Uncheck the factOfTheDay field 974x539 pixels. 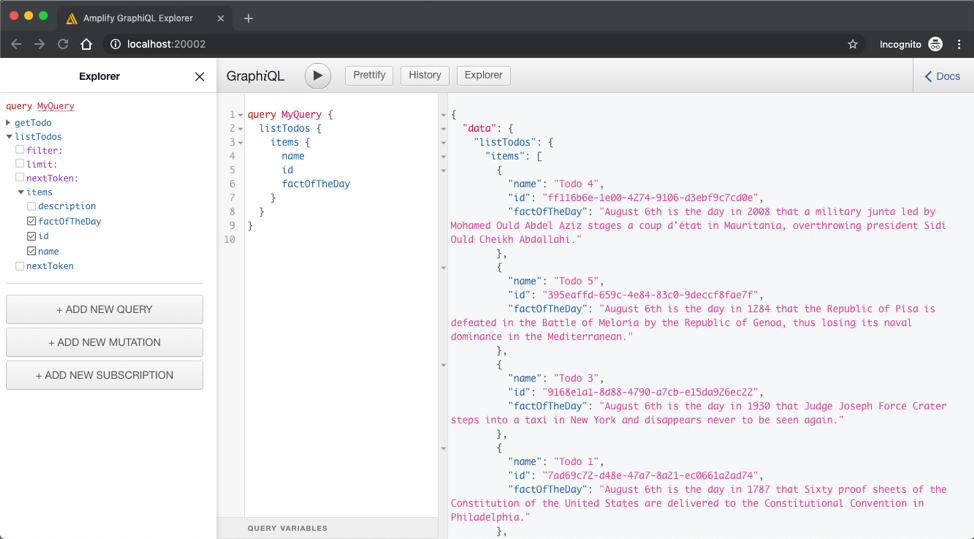click(x=32, y=221)
